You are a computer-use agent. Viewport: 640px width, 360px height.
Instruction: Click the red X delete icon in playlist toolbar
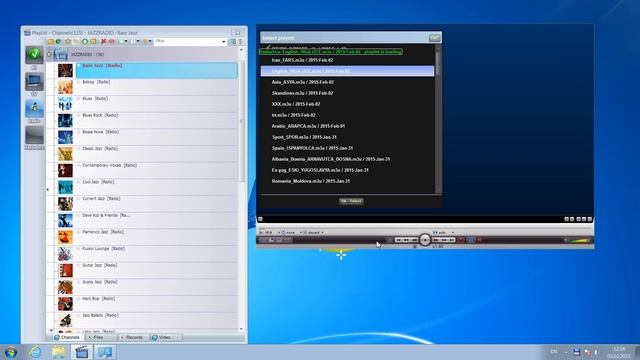[x=103, y=42]
